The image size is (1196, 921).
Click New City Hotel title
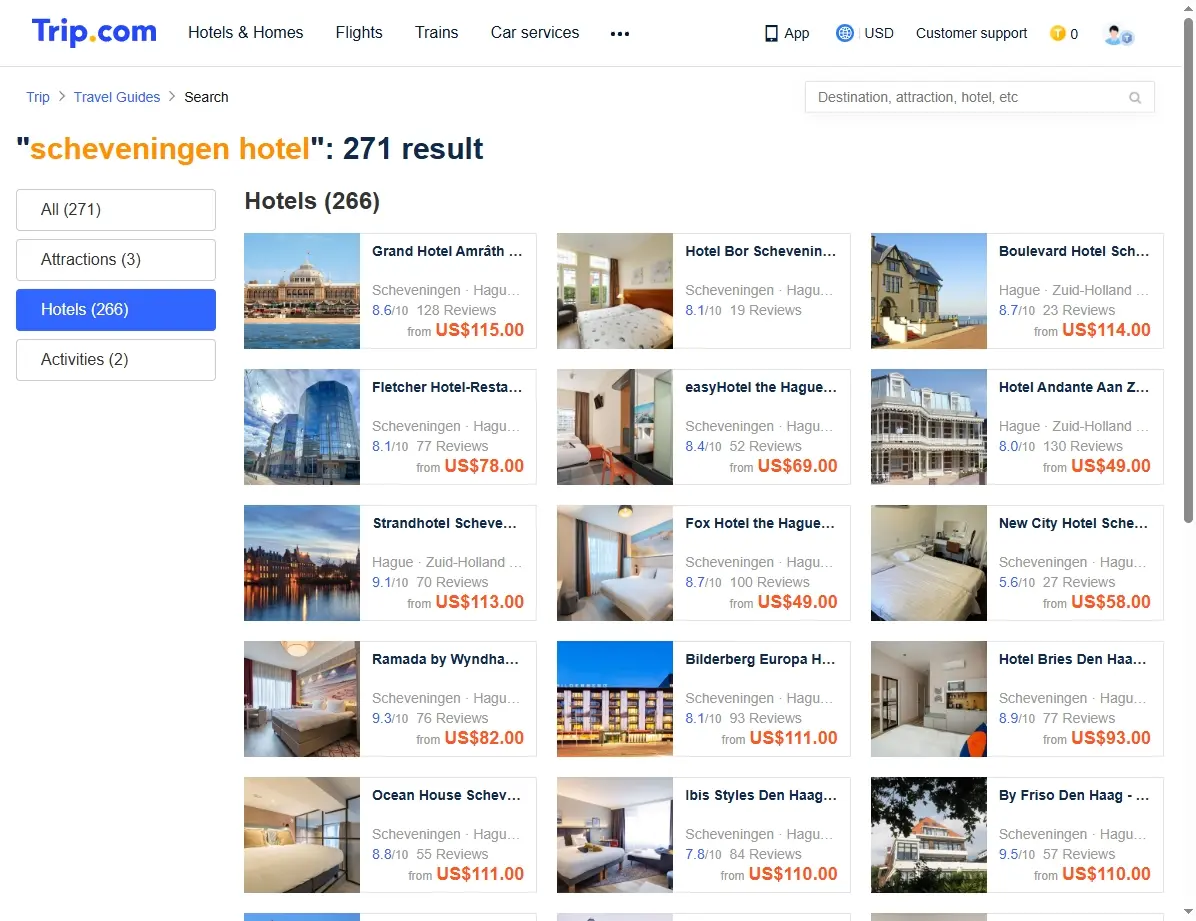coord(1073,523)
